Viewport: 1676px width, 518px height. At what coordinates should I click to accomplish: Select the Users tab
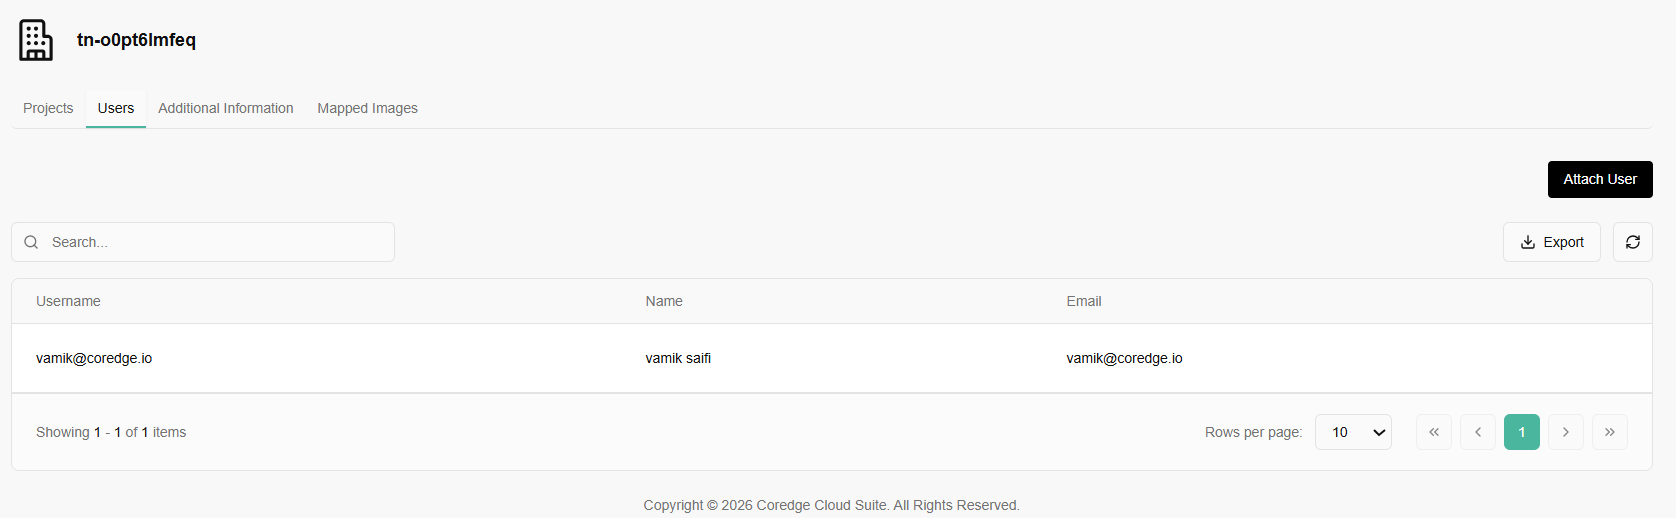(x=116, y=108)
